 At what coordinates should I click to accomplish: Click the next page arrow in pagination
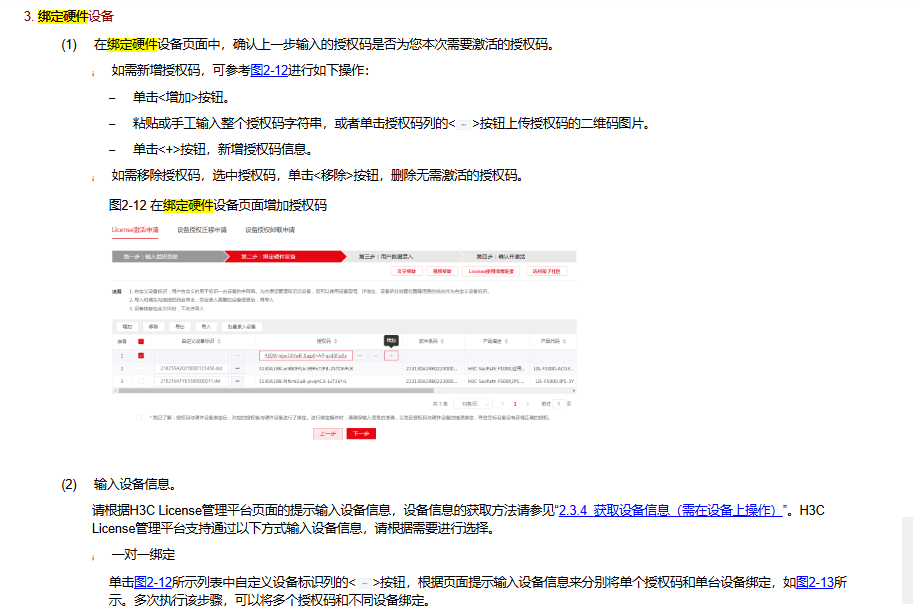click(528, 403)
